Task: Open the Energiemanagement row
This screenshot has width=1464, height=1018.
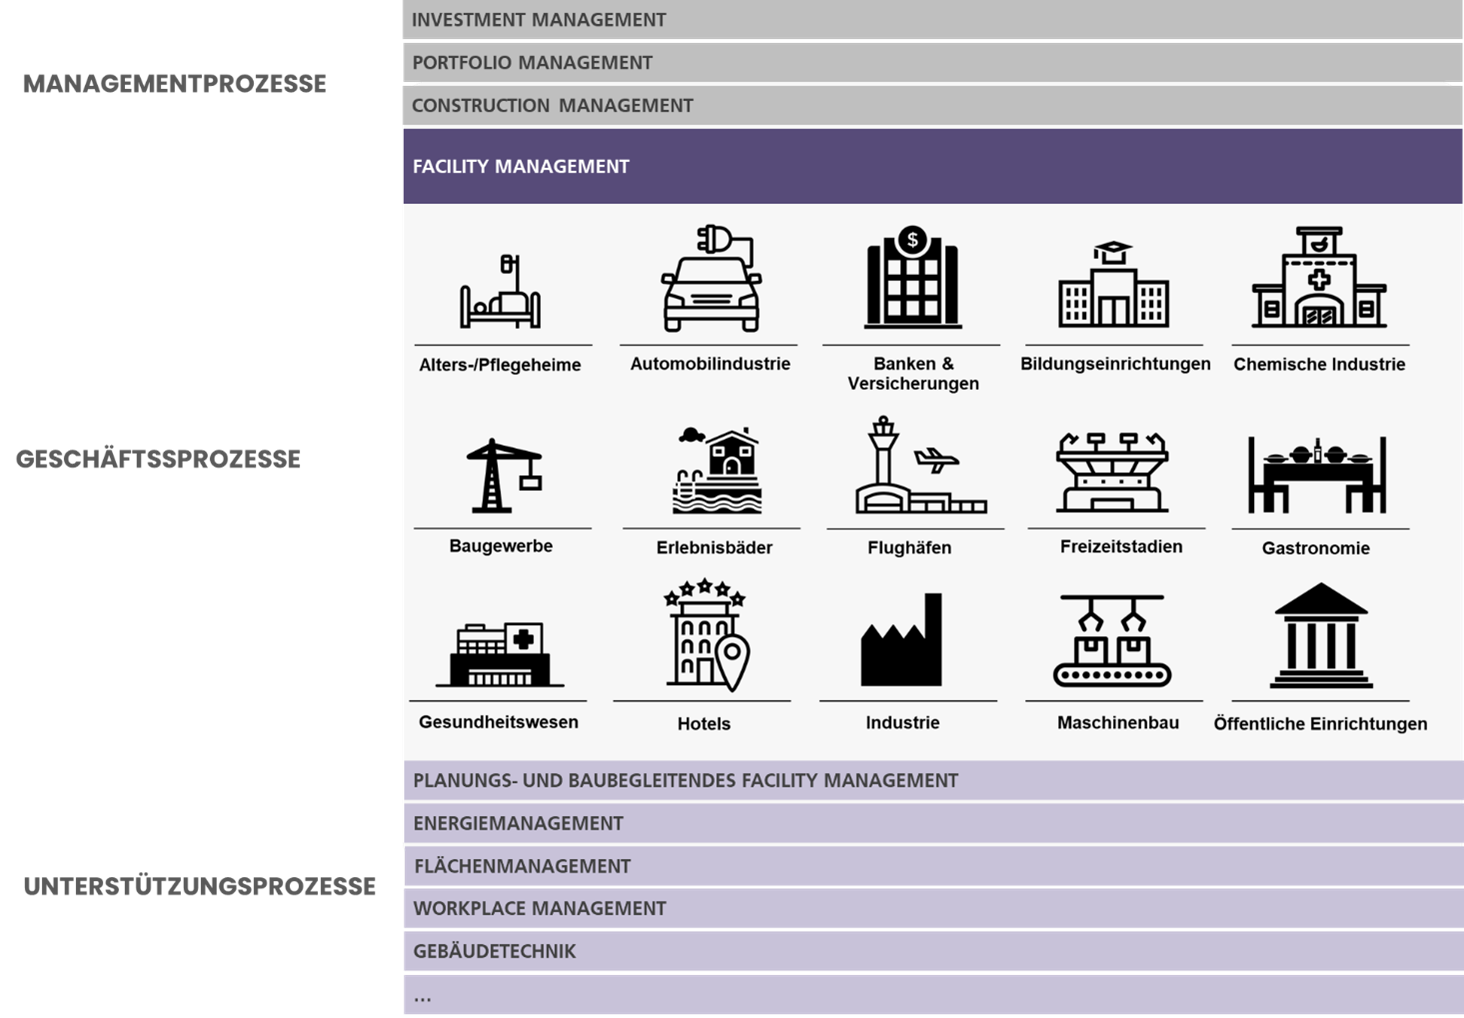Action: point(932,823)
